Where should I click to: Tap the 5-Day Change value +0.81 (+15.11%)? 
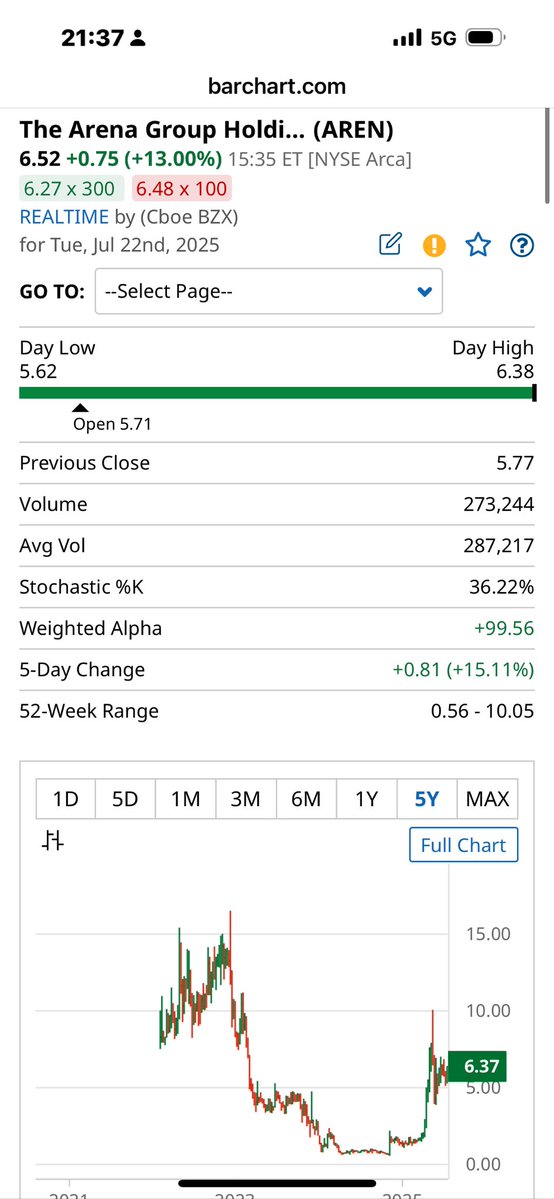pos(463,670)
